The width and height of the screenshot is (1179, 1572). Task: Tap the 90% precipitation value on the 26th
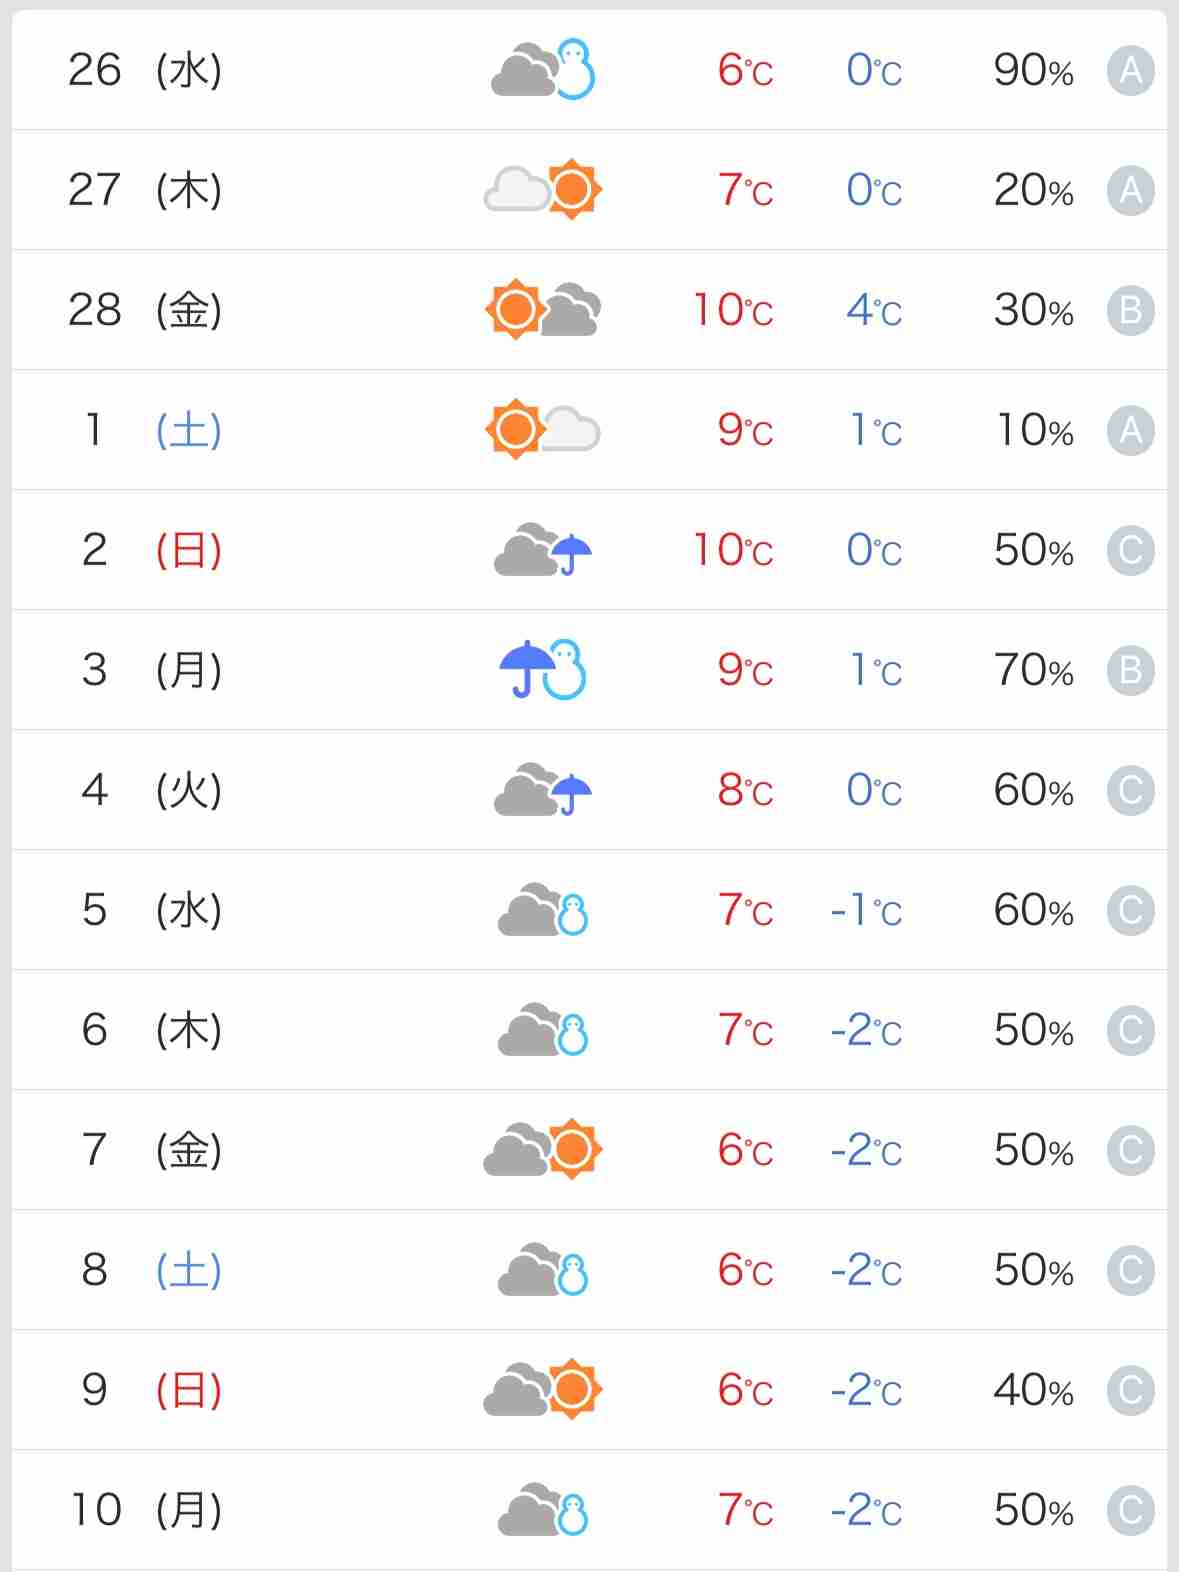(1034, 71)
